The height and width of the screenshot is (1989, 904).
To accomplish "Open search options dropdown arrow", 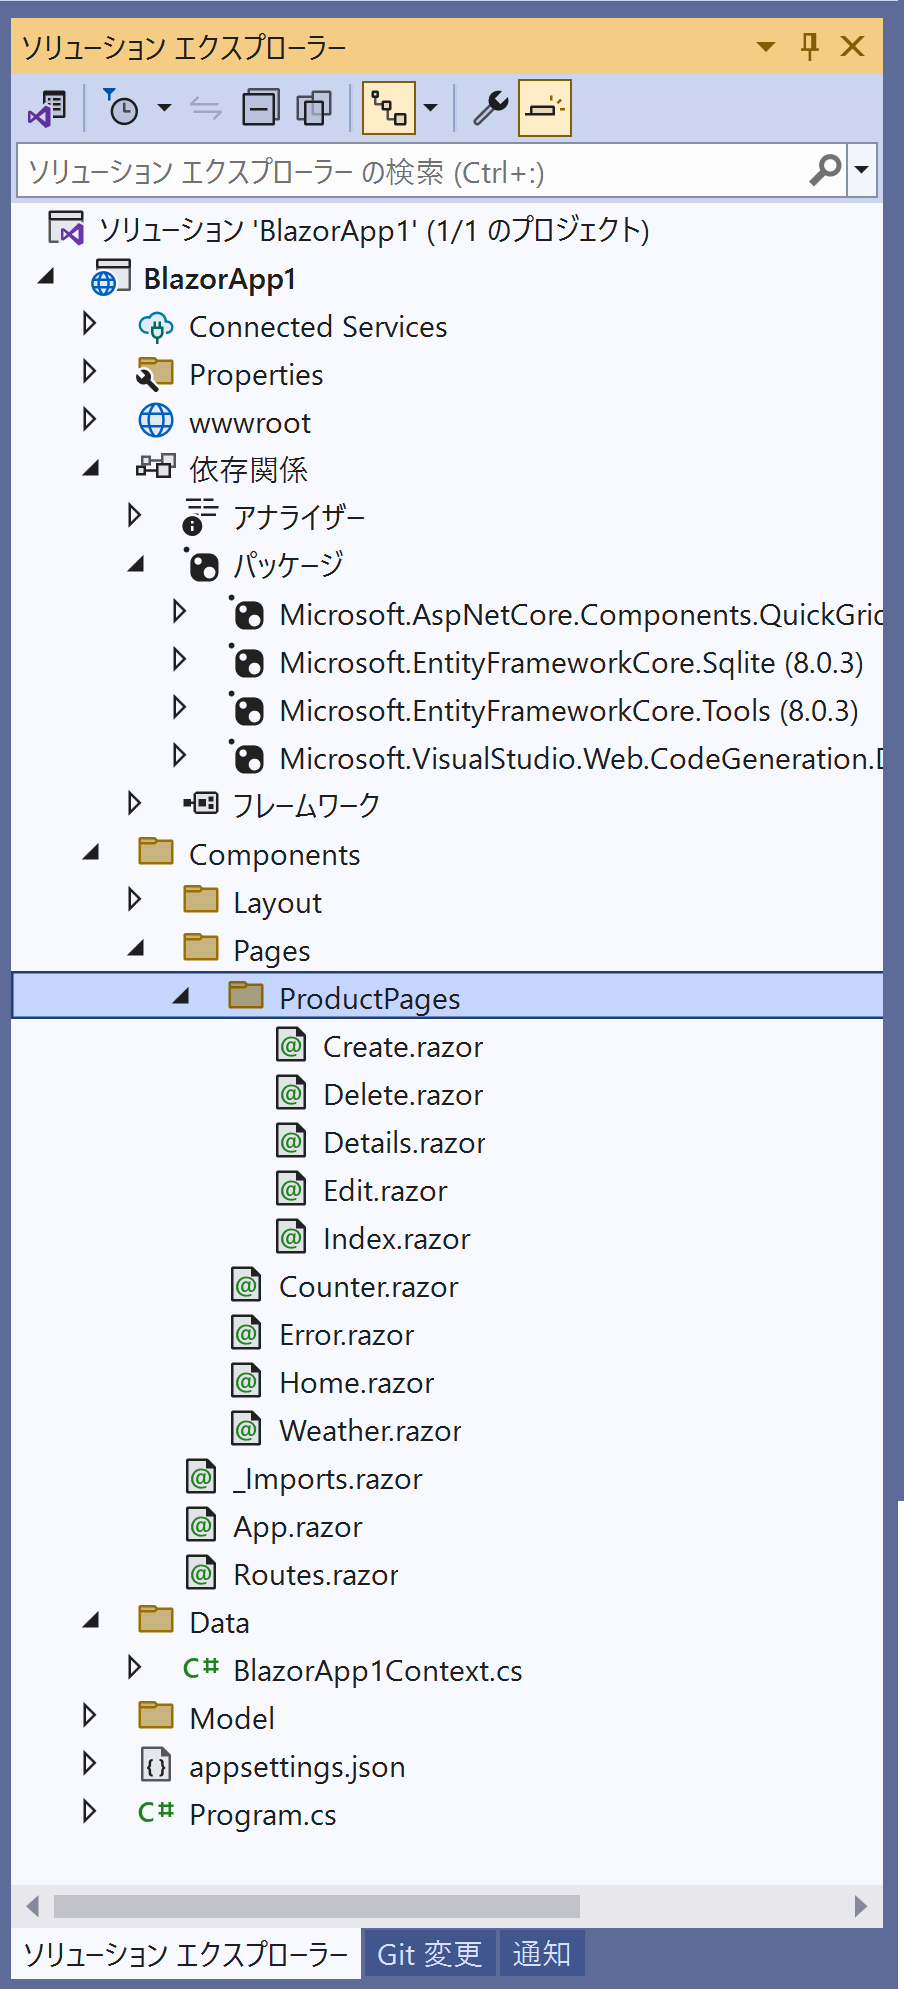I will click(x=861, y=171).
